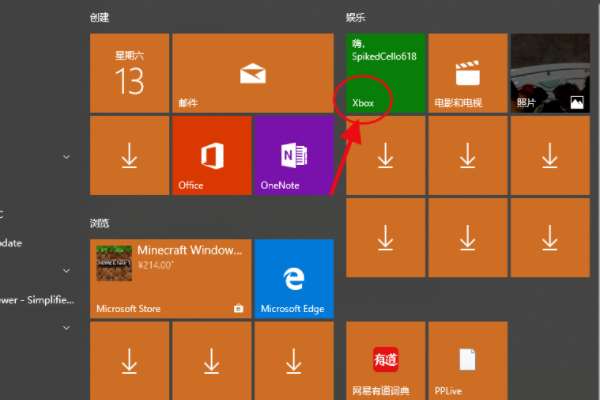Open the 'wer - Simplifie...' app entry

coord(37,300)
